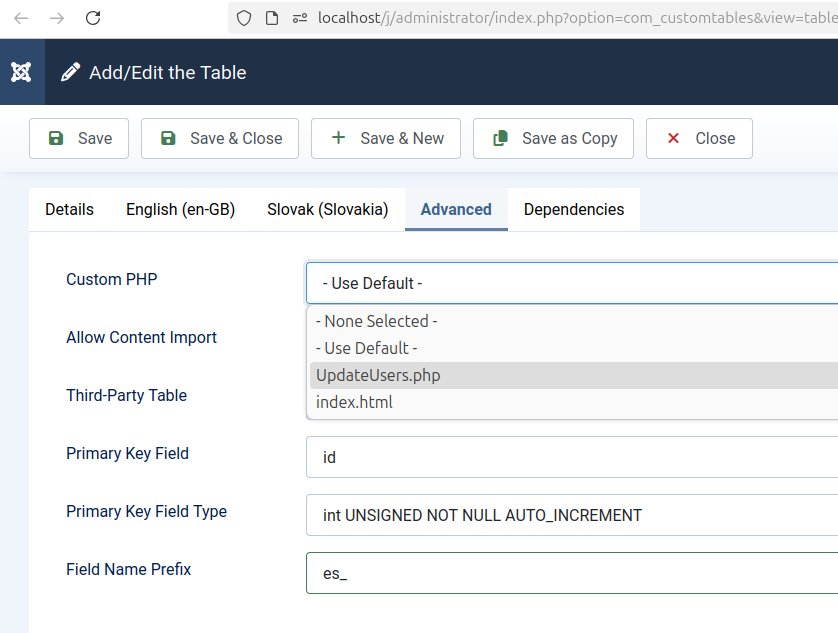Click the site permissions icon before the URL
The height and width of the screenshot is (633, 838).
point(299,18)
